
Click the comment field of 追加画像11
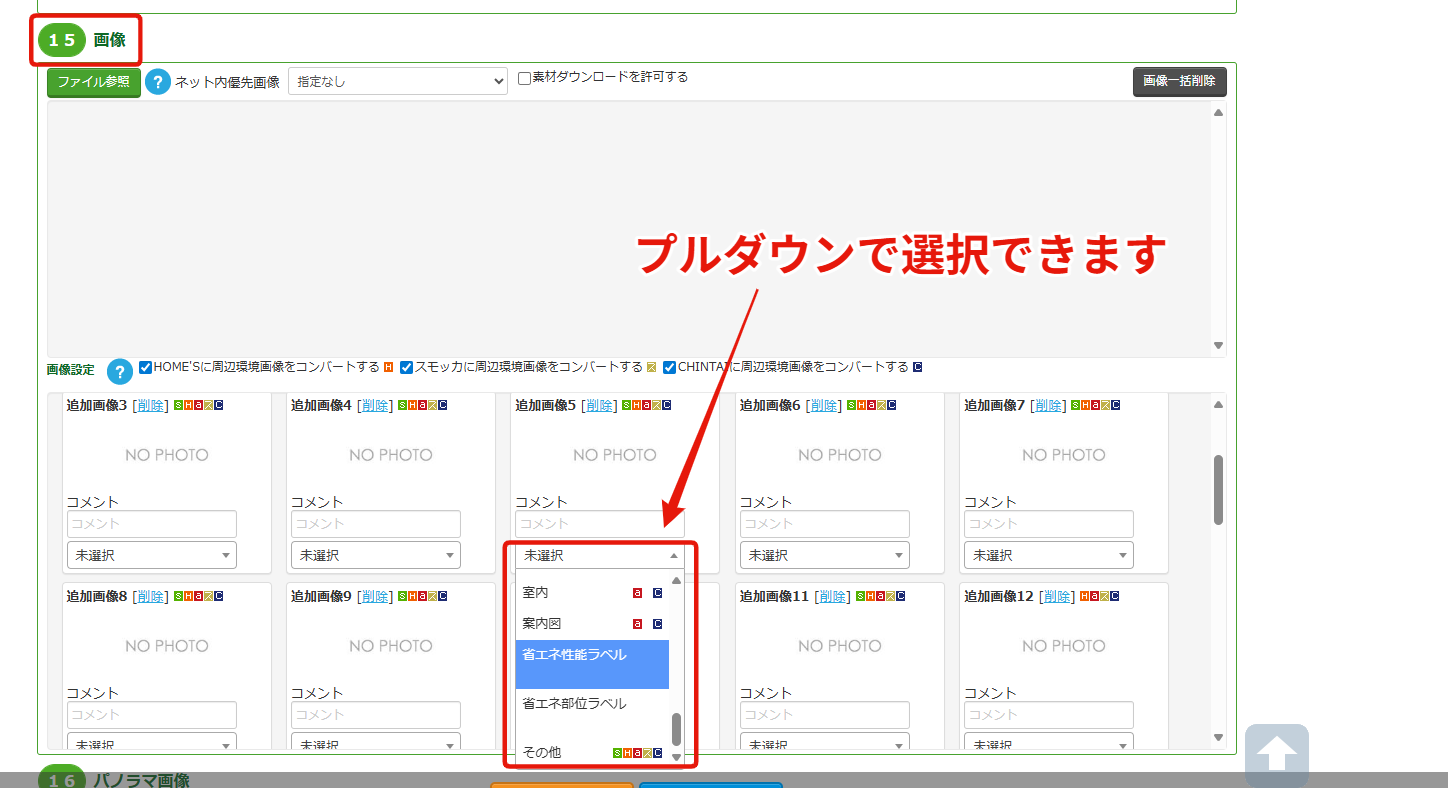coord(825,715)
